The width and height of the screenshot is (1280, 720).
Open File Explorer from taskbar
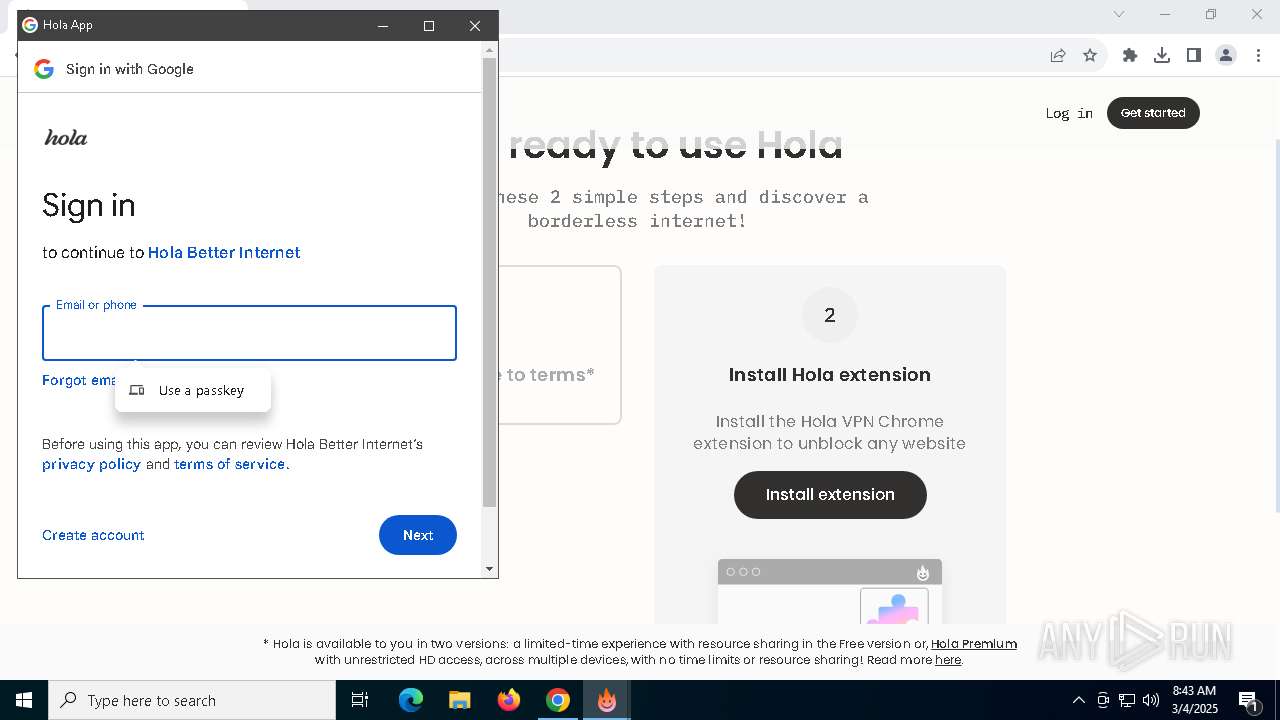pyautogui.click(x=459, y=700)
